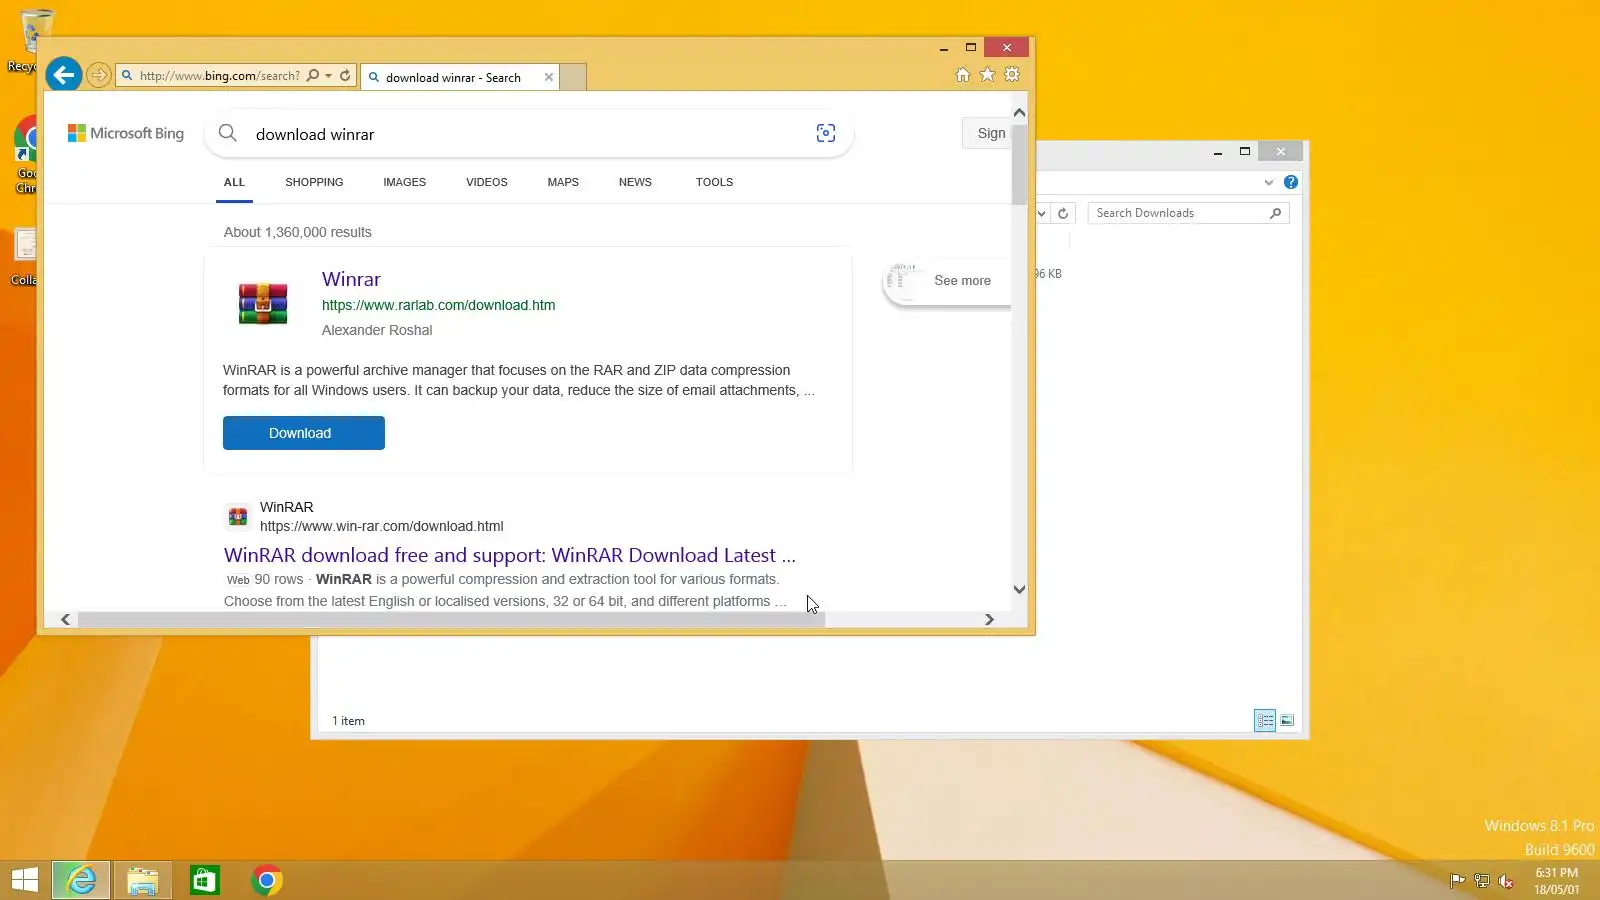Open the Windows Start button
Screen dimensions: 1600x900
click(25, 880)
